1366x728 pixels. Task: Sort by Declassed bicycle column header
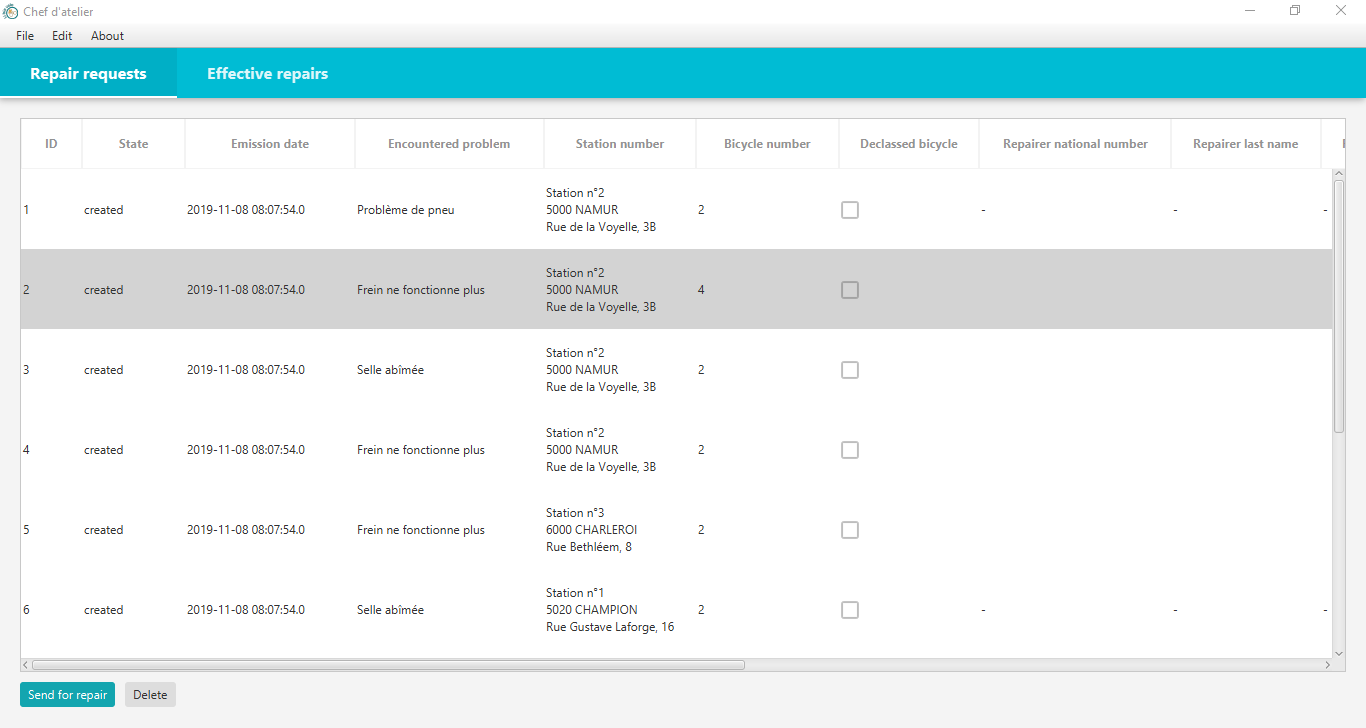click(909, 144)
